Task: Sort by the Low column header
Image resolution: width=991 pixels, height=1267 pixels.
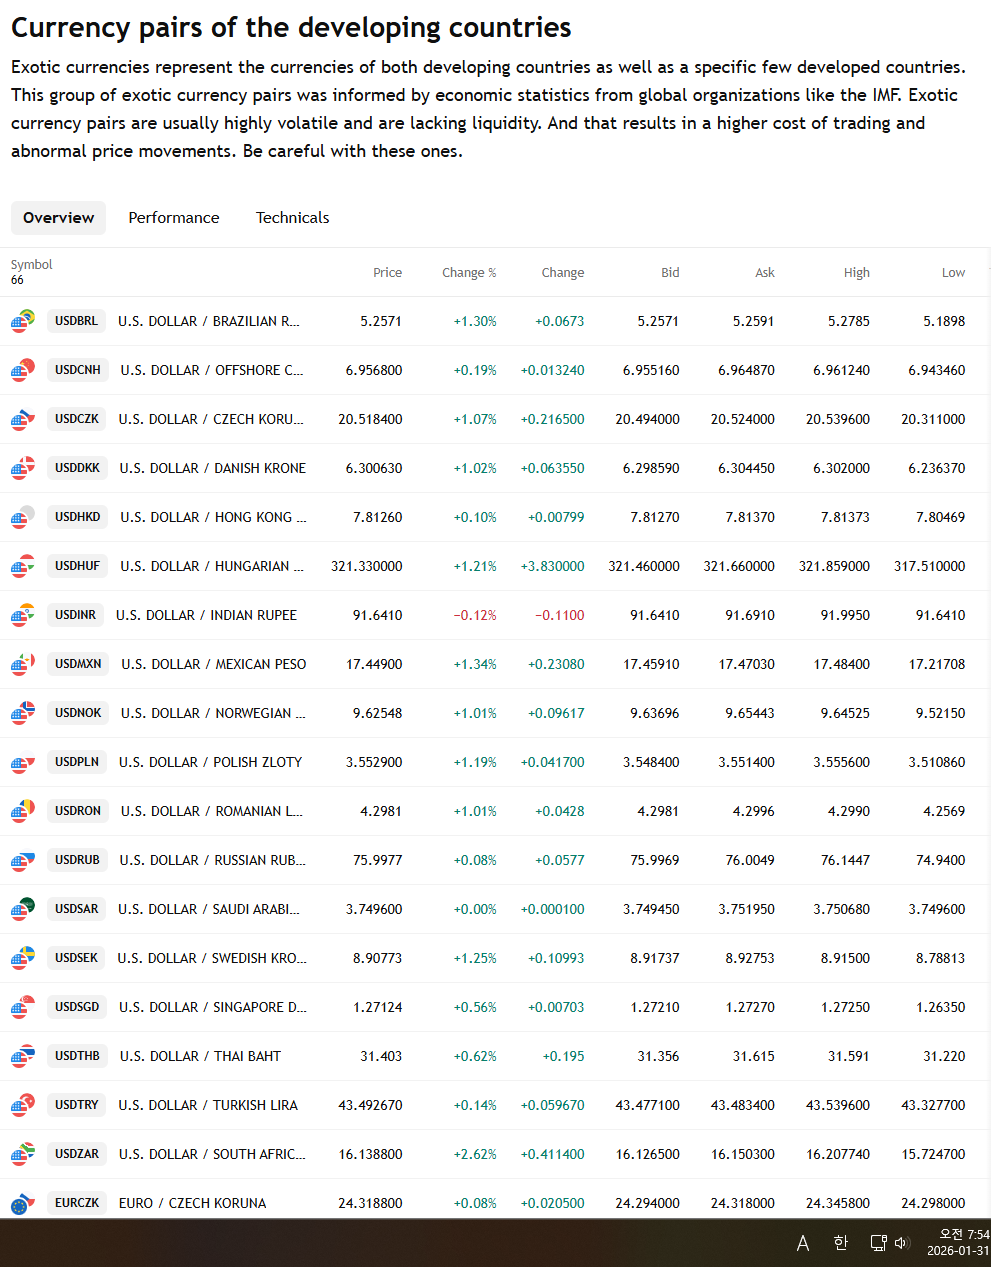Action: [954, 273]
